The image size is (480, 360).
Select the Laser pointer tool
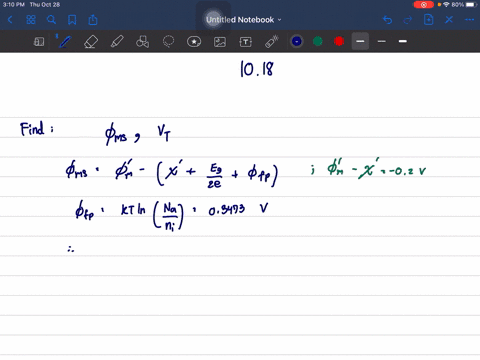point(271,42)
